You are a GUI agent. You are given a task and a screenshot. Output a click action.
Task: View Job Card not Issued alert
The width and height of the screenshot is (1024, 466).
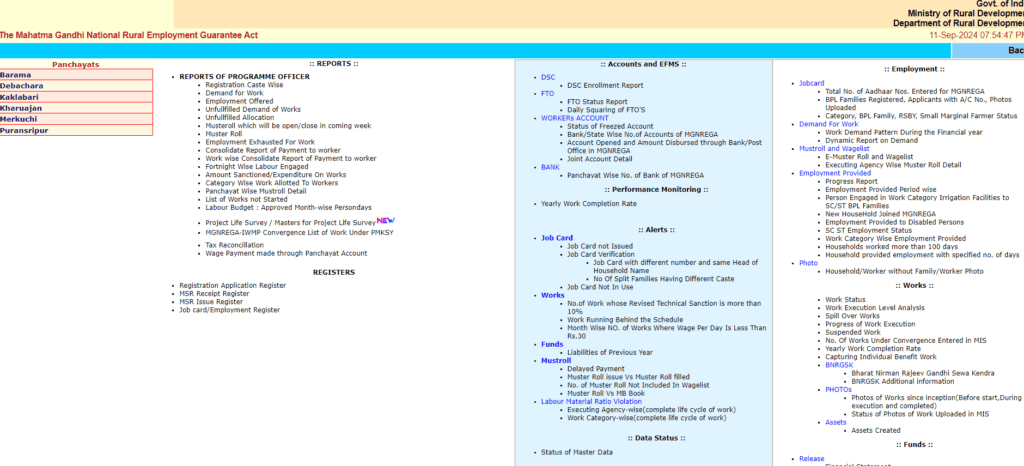600,246
